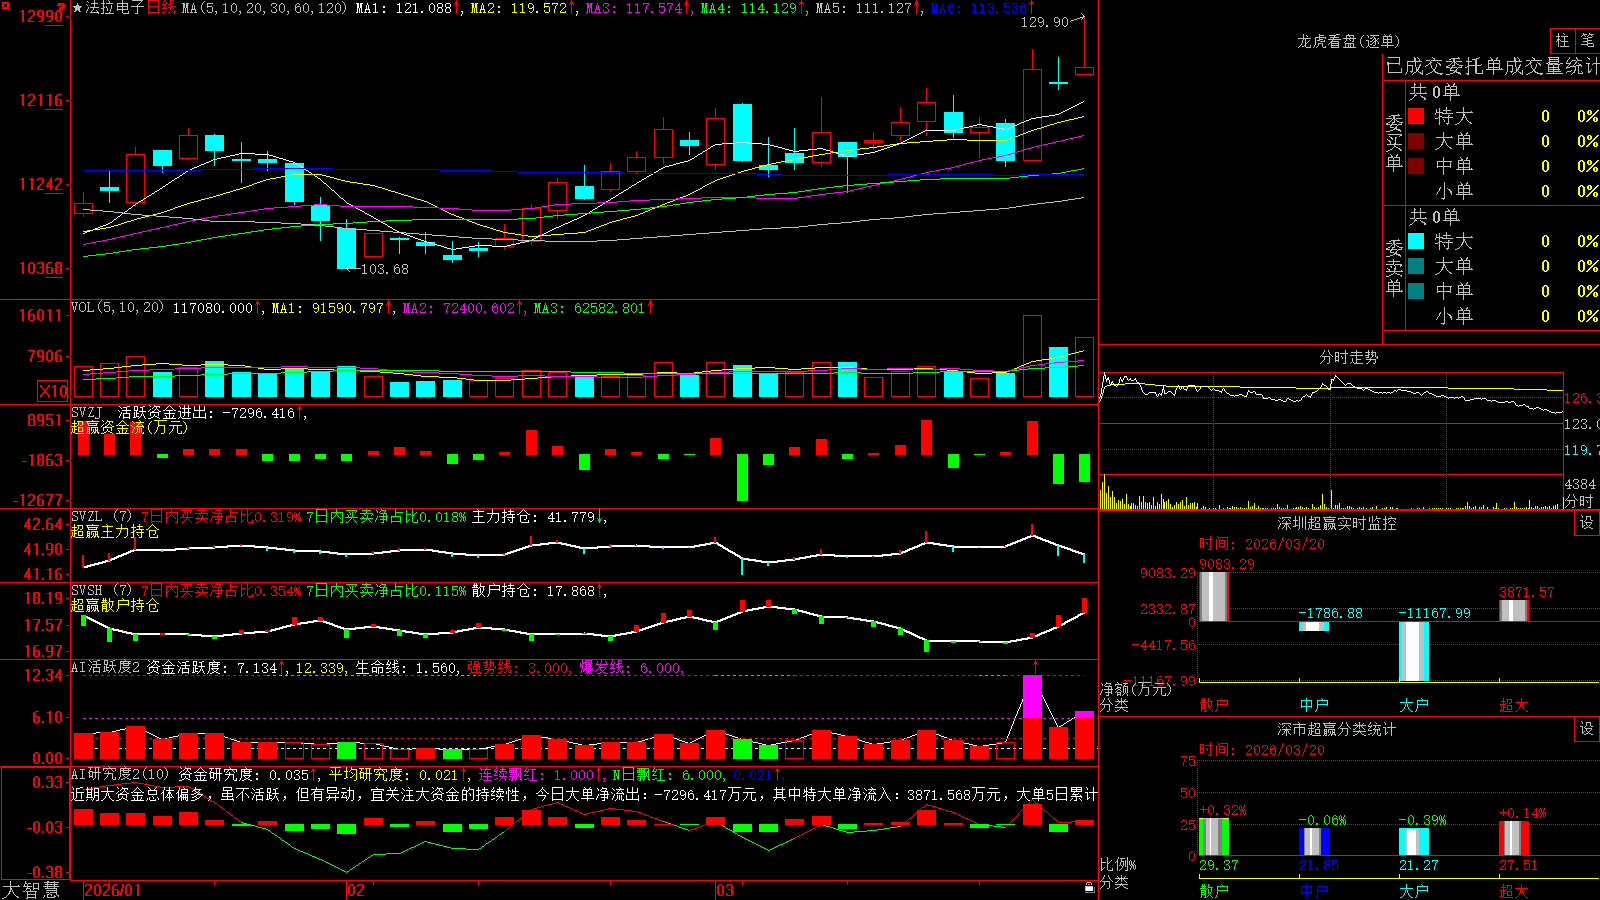Click the teal 中单 sell-order swatch
The height and width of the screenshot is (900, 1600).
click(1416, 290)
